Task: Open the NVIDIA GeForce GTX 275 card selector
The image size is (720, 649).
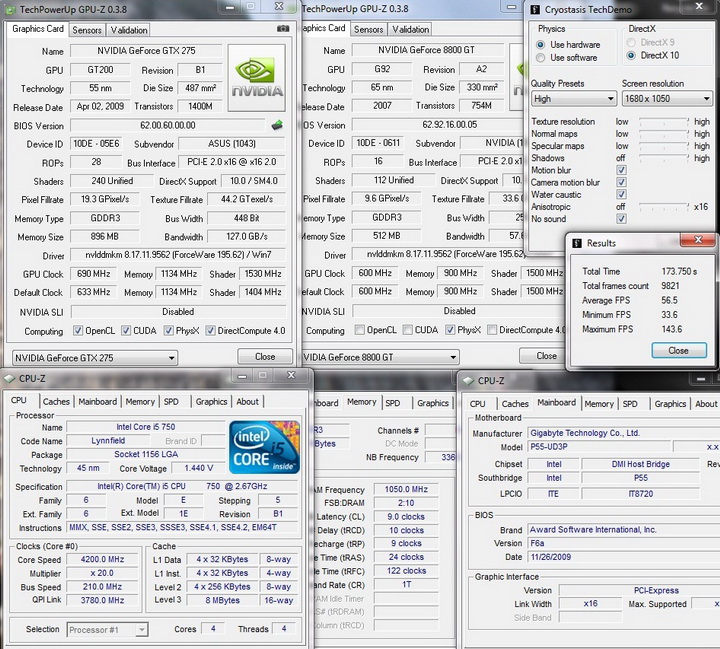Action: point(95,358)
